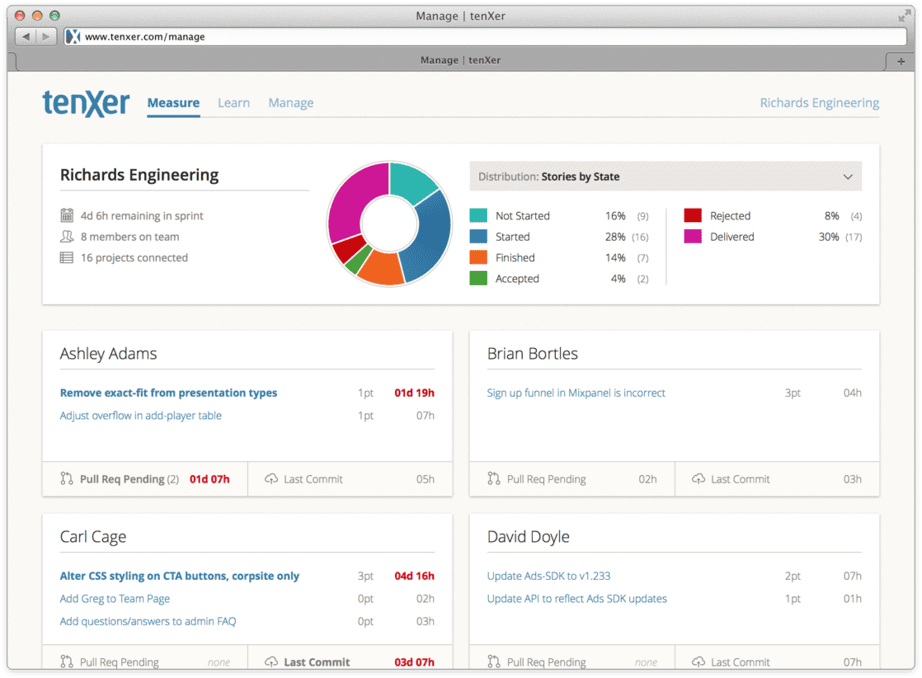Click the Delivered magenta legend swatch
This screenshot has width=922, height=678.
(x=693, y=236)
